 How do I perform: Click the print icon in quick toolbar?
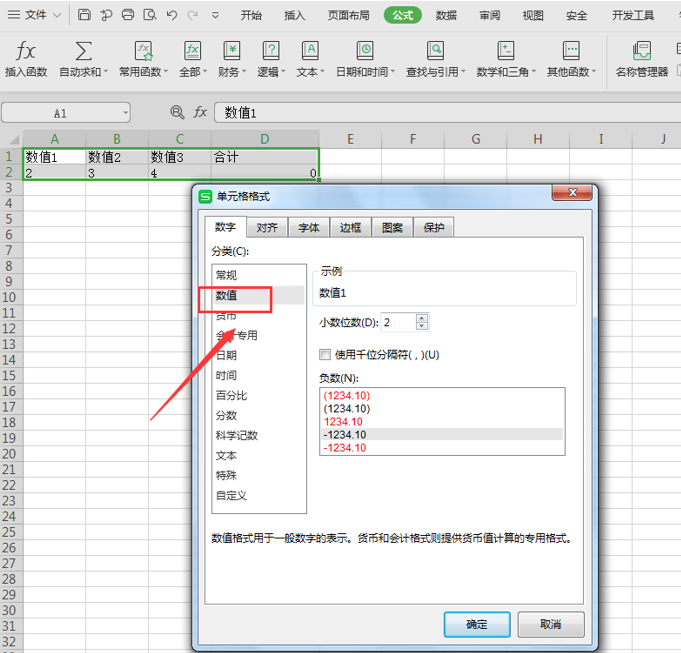(x=128, y=15)
